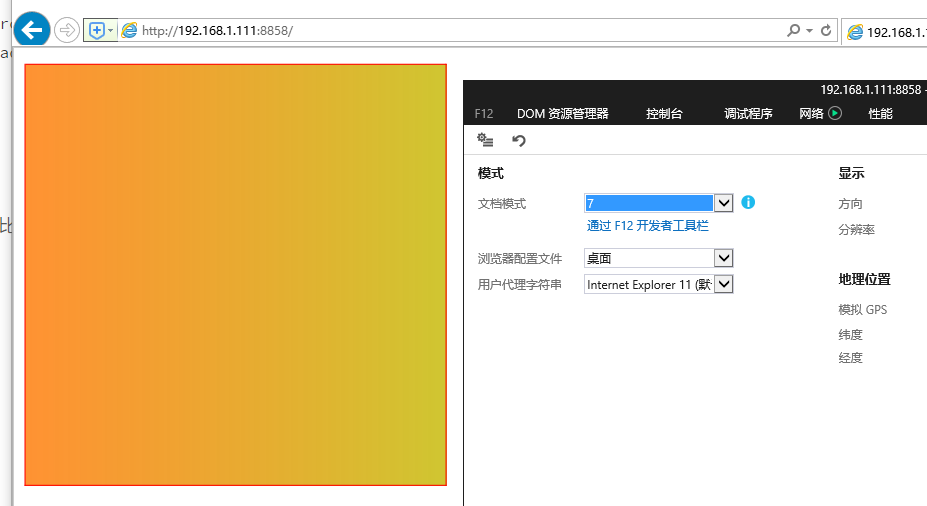This screenshot has height=506, width=927.
Task: Open the 控制台 tab
Action: pos(664,113)
